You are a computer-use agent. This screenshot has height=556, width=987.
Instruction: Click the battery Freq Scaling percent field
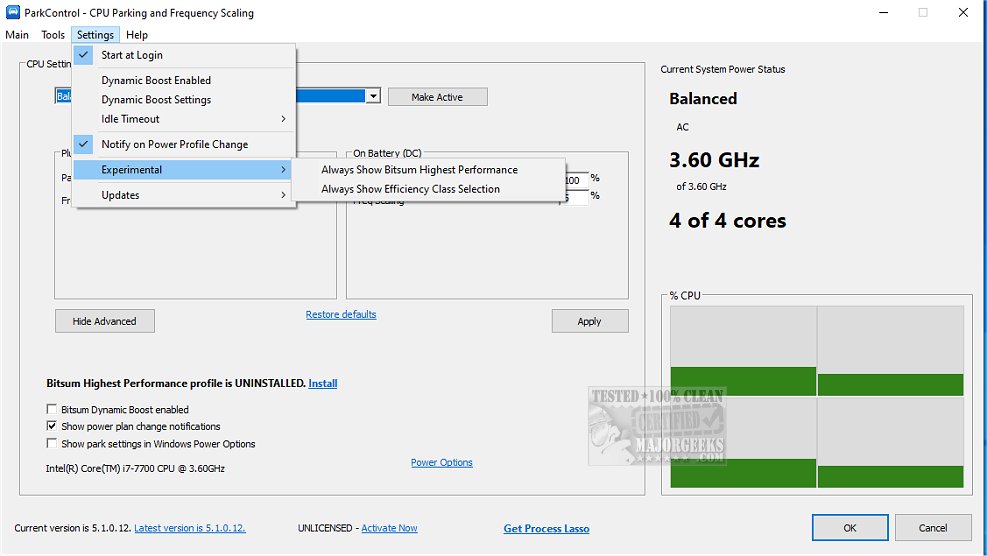click(575, 198)
